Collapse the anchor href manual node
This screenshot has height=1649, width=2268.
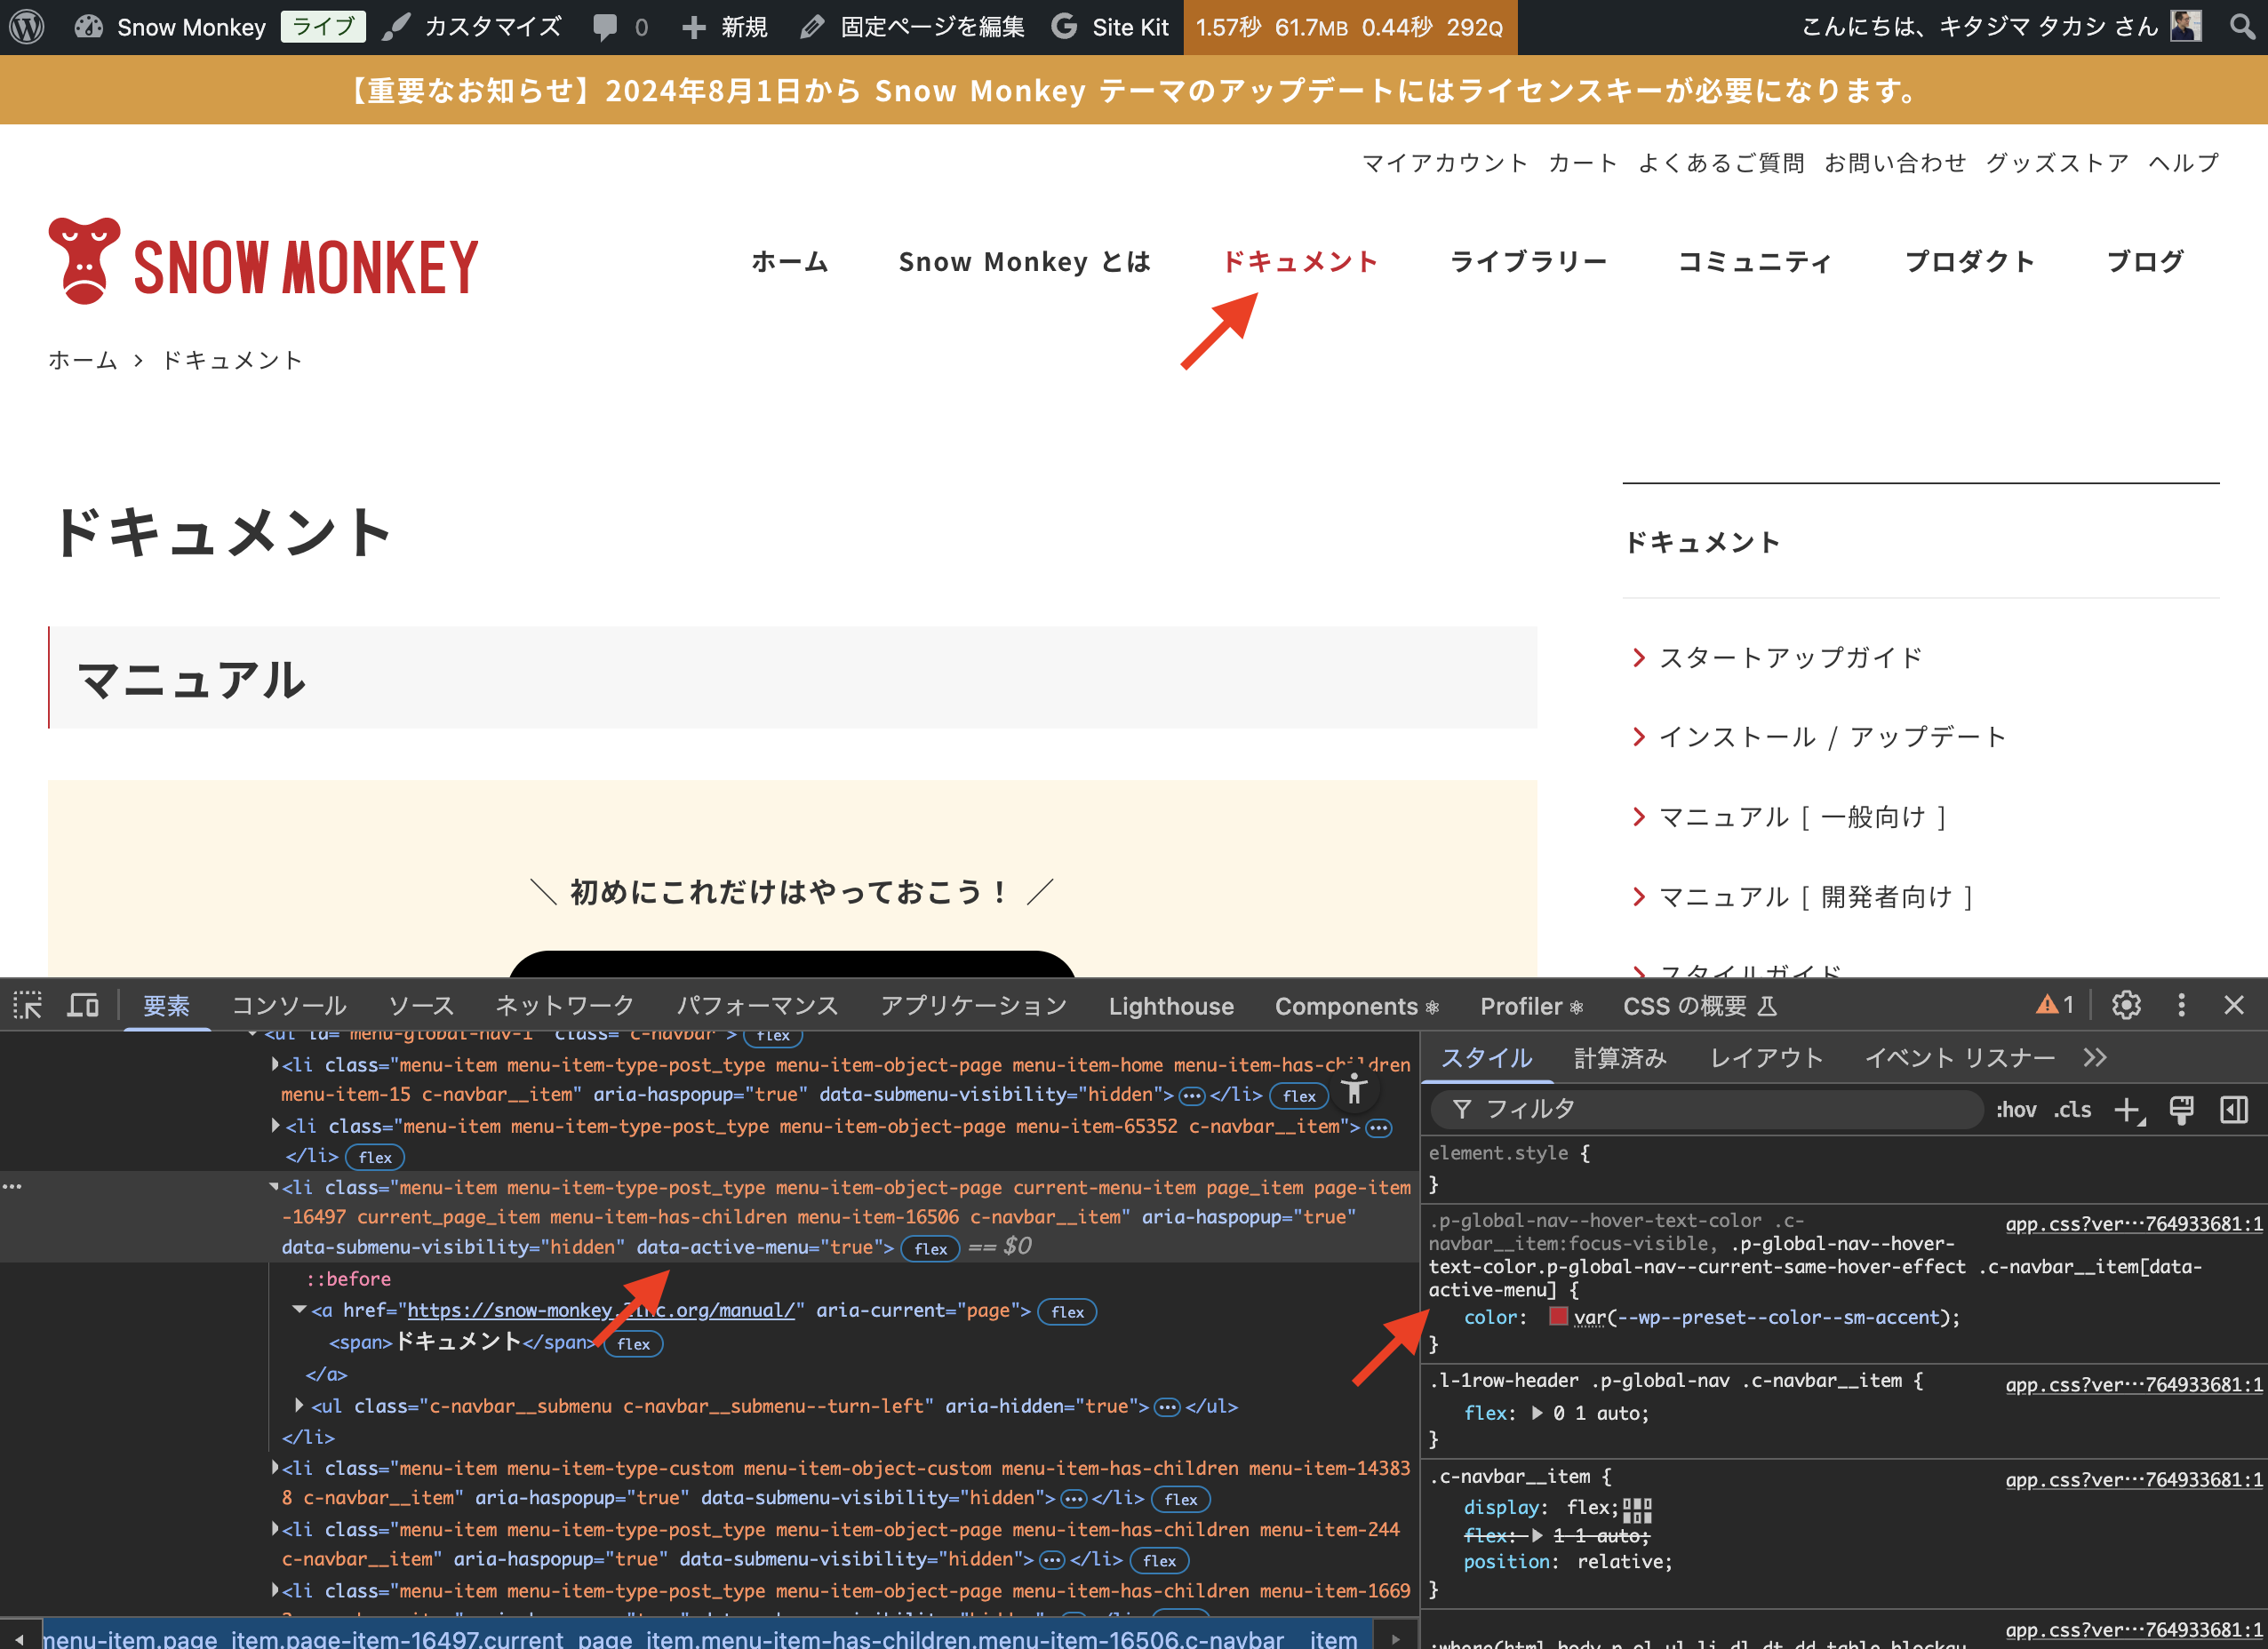point(299,1310)
